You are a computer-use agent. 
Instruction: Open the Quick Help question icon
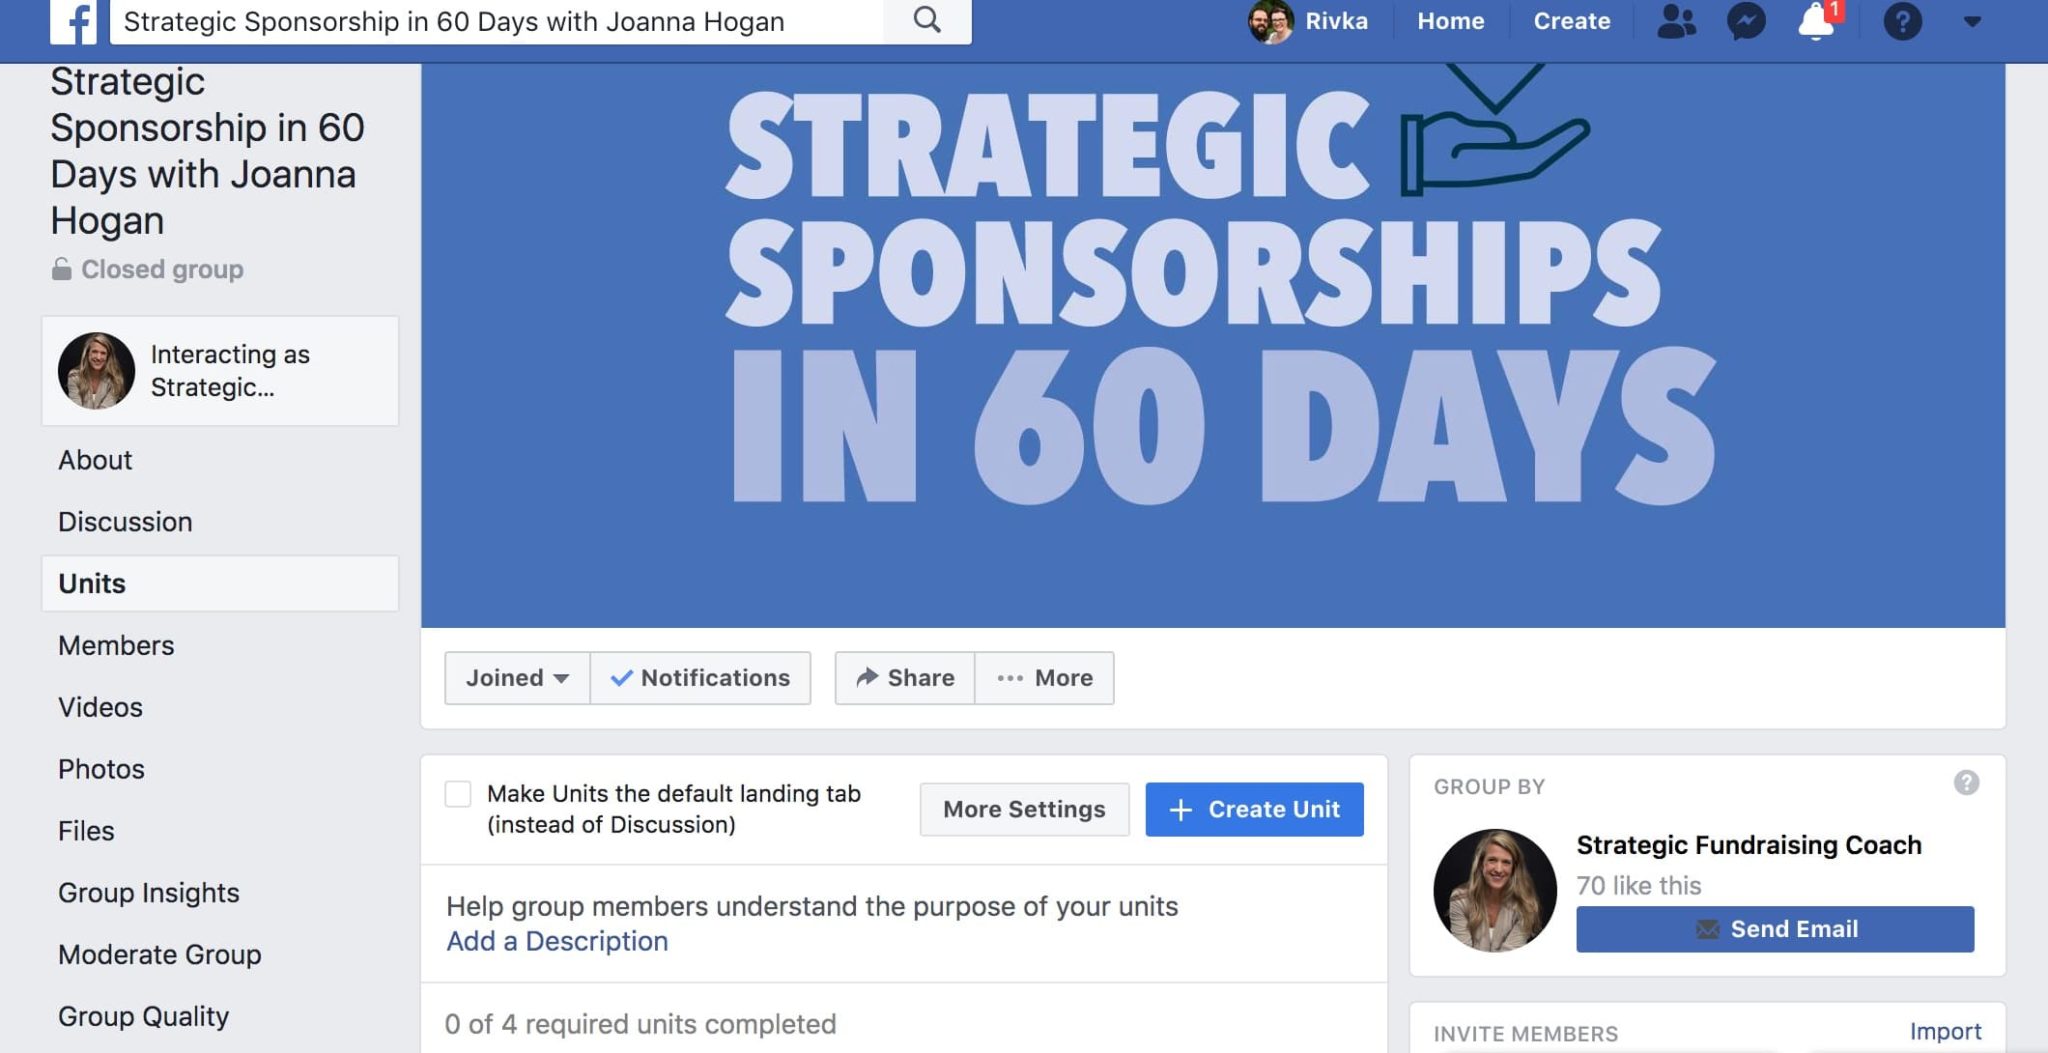1902,21
